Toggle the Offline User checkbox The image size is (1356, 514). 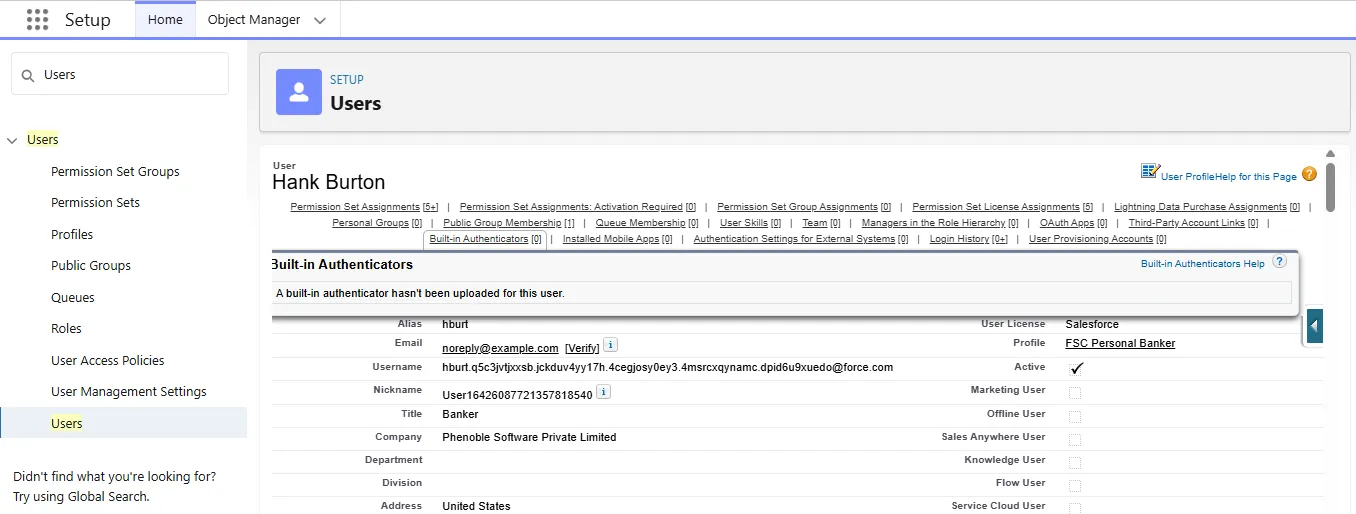(1075, 415)
